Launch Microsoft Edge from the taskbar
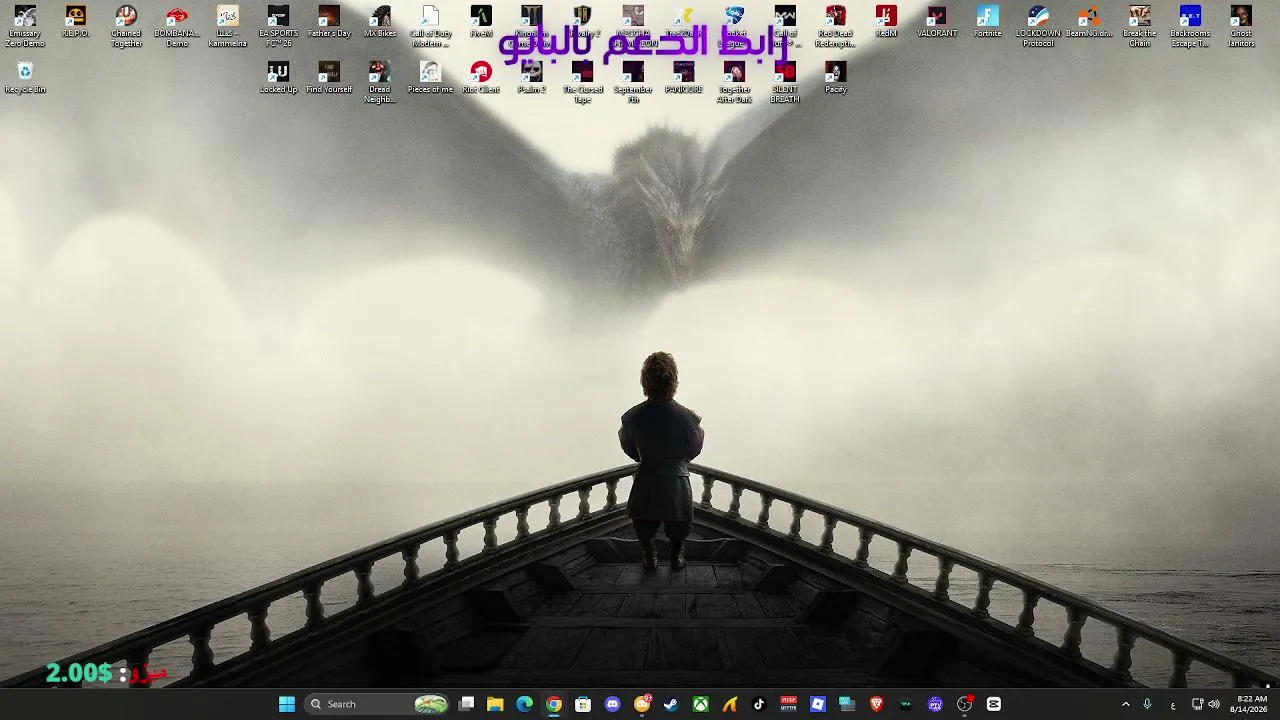 pos(524,704)
